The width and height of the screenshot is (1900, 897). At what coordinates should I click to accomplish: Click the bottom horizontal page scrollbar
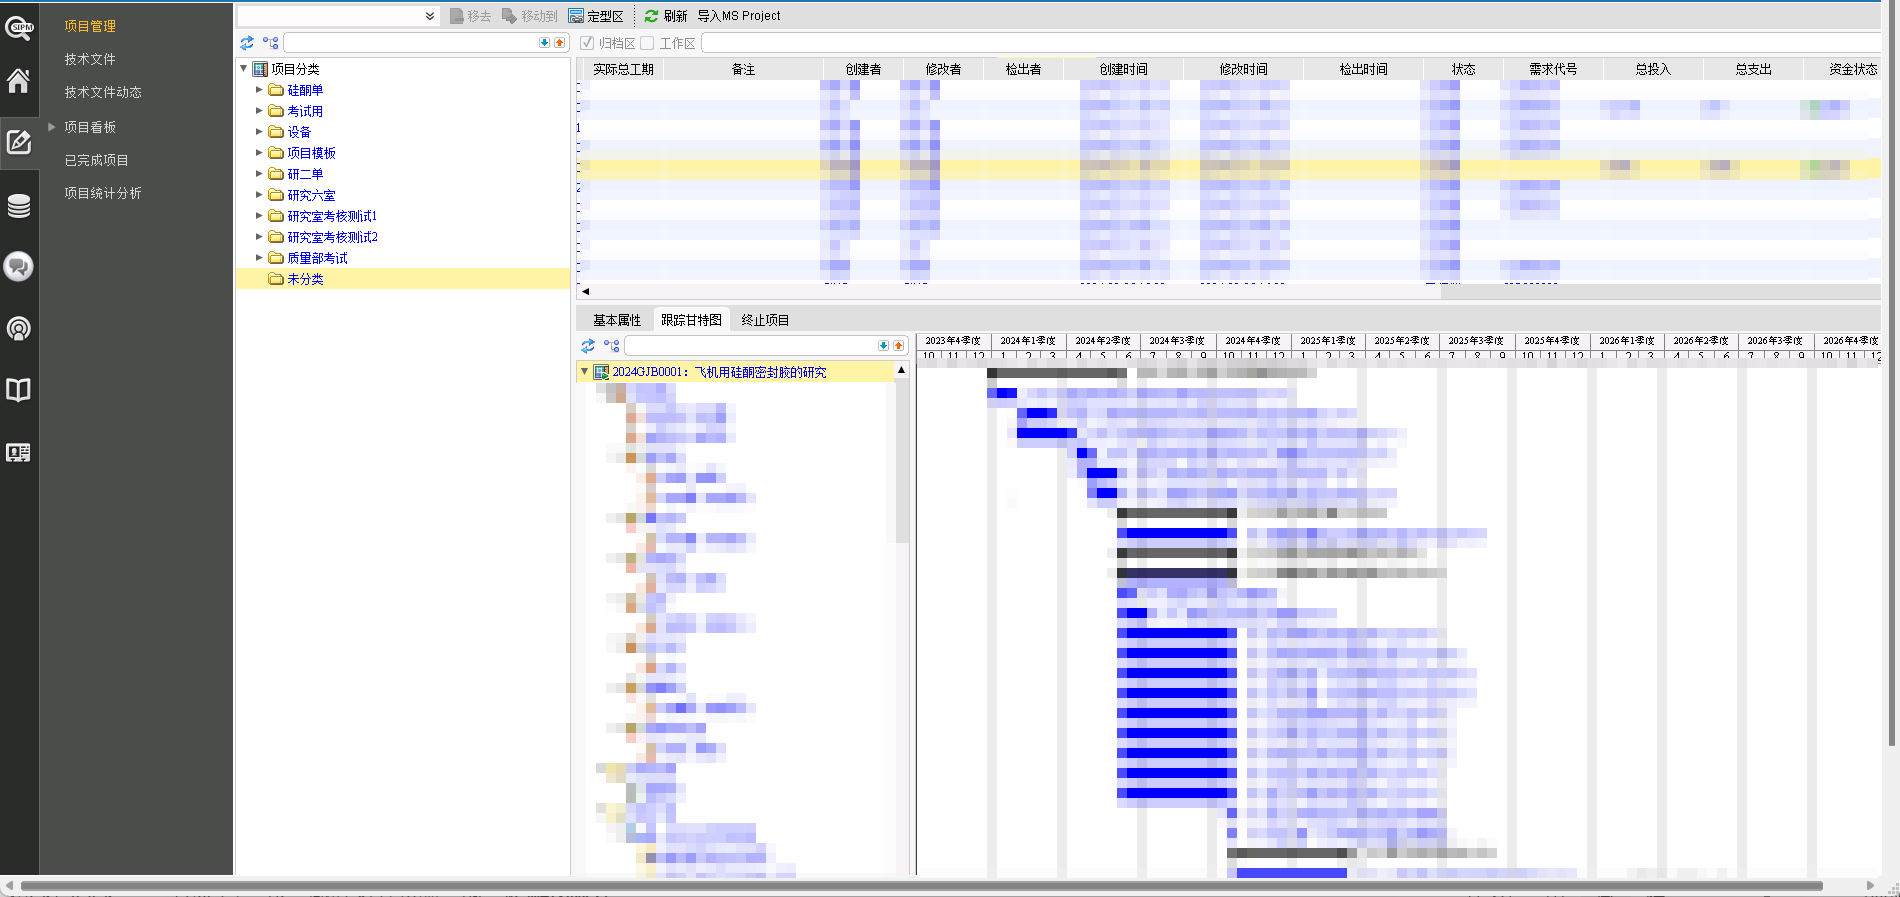coord(920,886)
